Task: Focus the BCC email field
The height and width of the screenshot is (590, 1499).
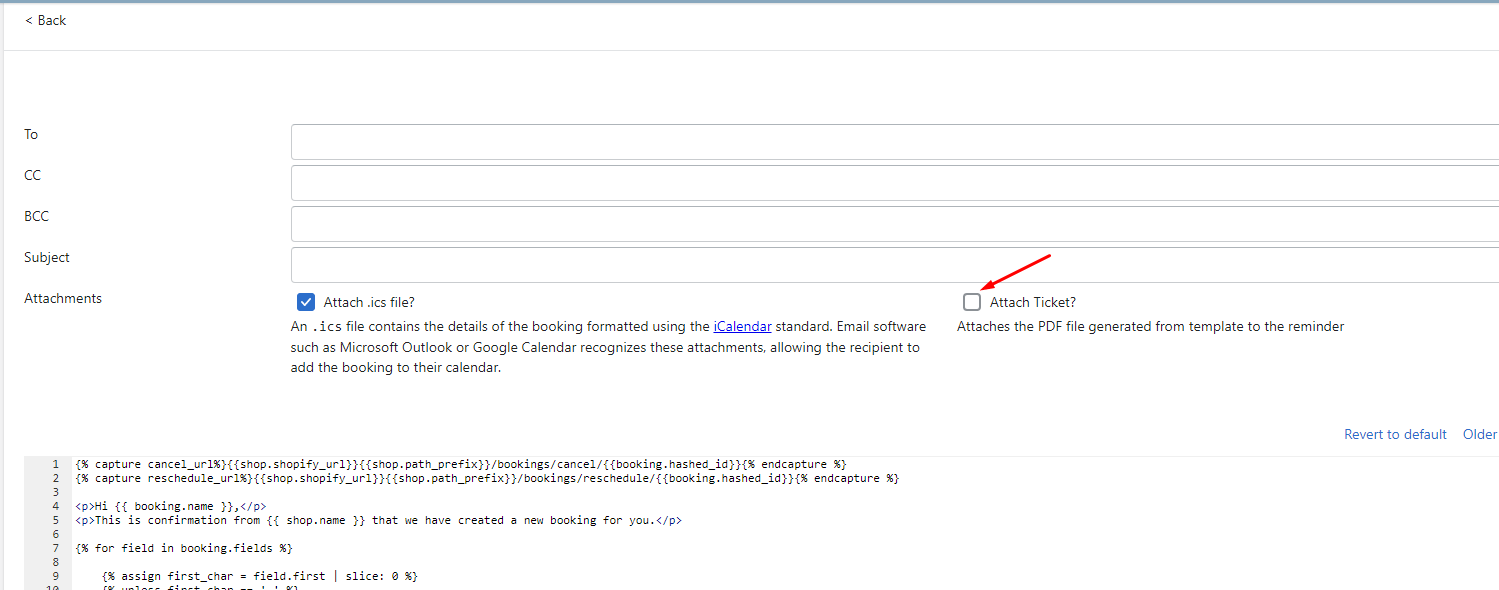Action: pos(895,224)
